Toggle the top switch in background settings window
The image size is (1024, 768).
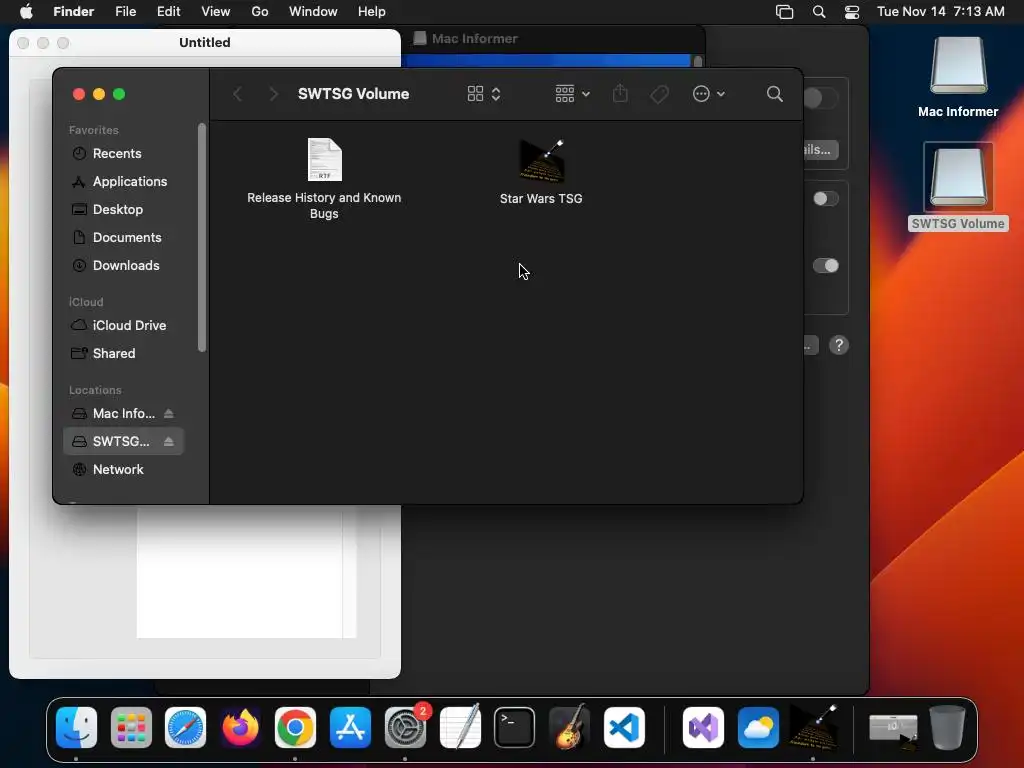pos(820,99)
